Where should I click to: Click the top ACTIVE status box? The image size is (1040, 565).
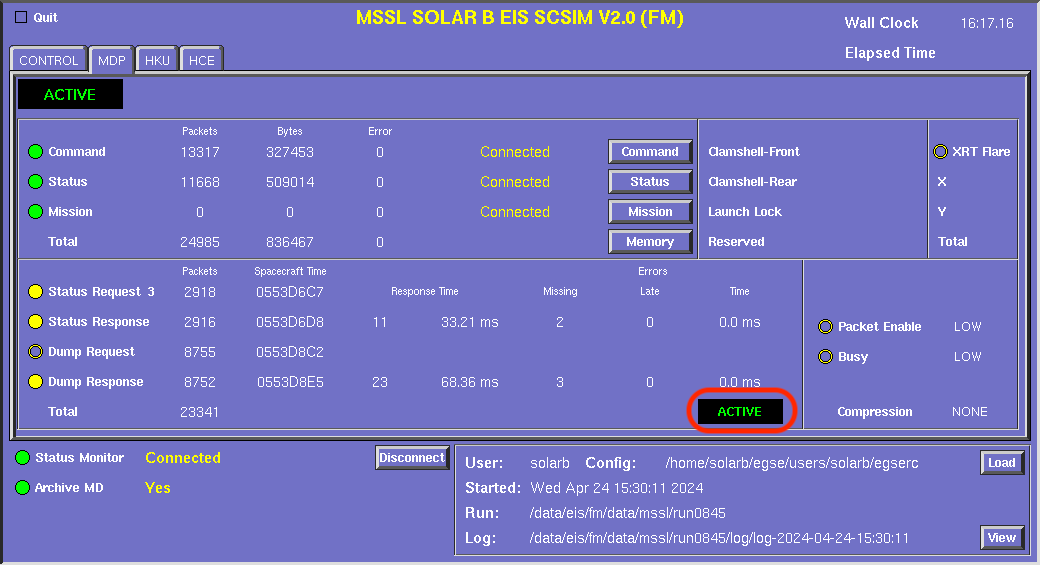(70, 94)
